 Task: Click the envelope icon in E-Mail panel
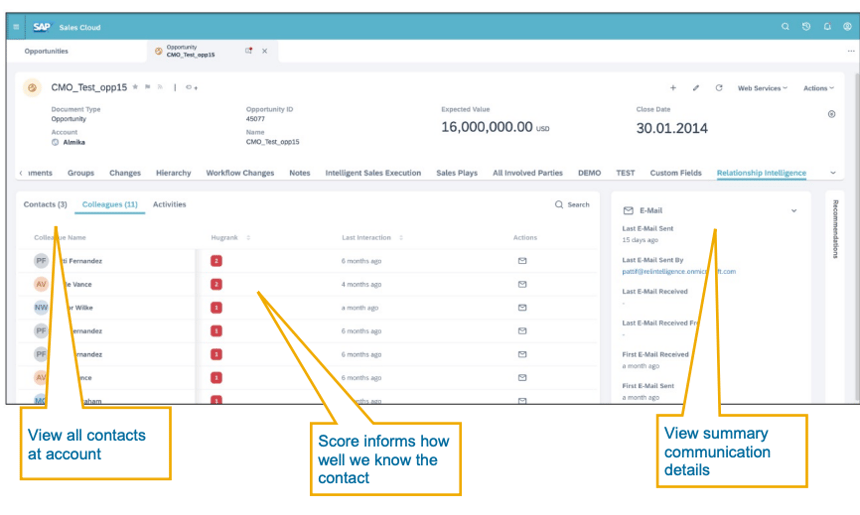[x=629, y=211]
